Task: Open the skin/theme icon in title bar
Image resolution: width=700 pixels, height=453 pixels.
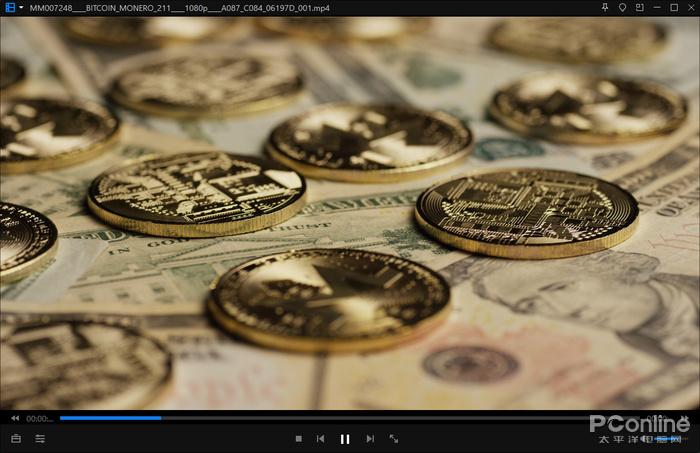Action: tap(622, 8)
